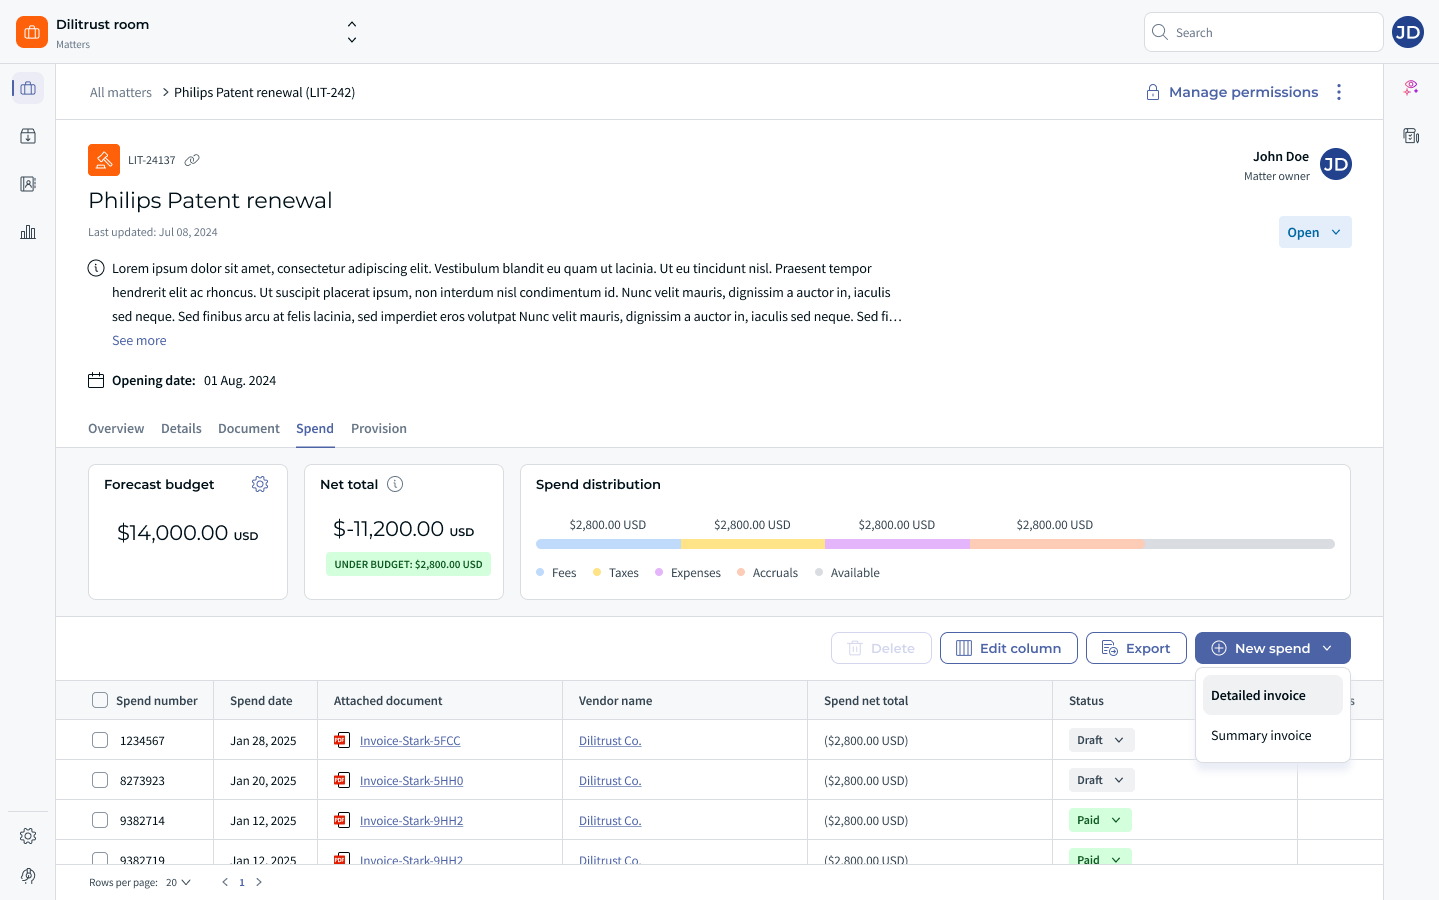
Task: Click the Delete button
Action: 881,648
